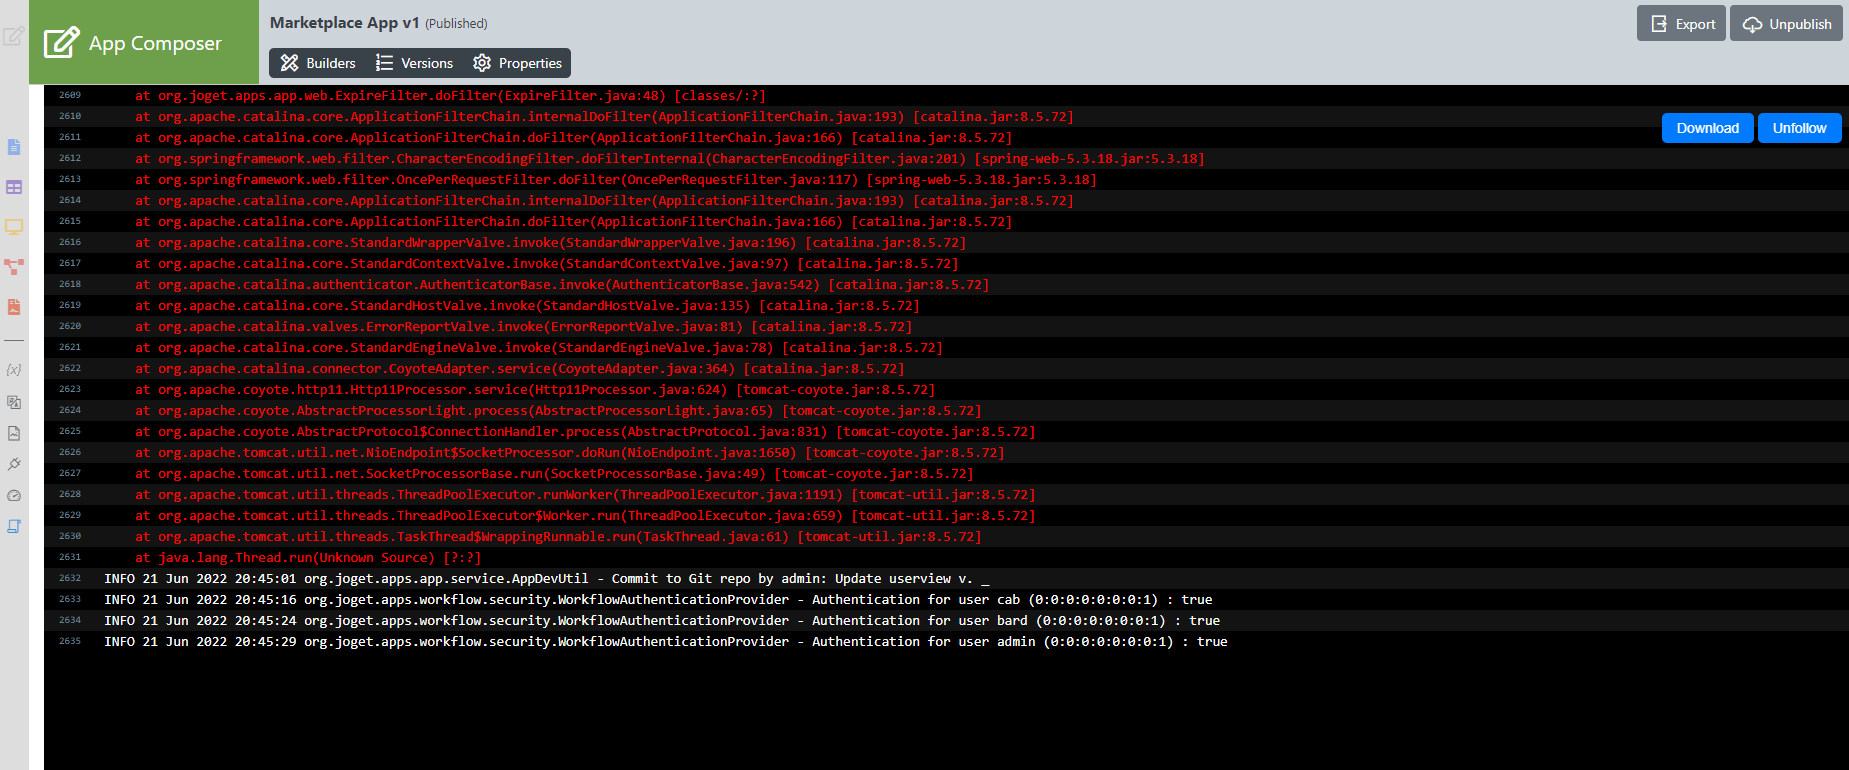
Task: Open the plugin default properties plug icon
Action: 14,464
